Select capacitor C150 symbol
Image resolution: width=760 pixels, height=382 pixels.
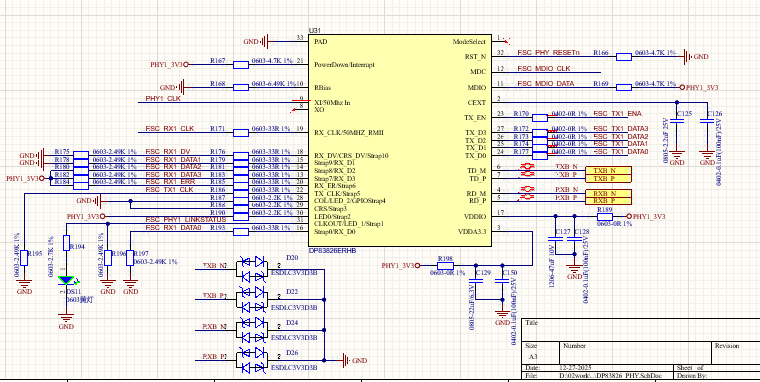tap(502, 281)
